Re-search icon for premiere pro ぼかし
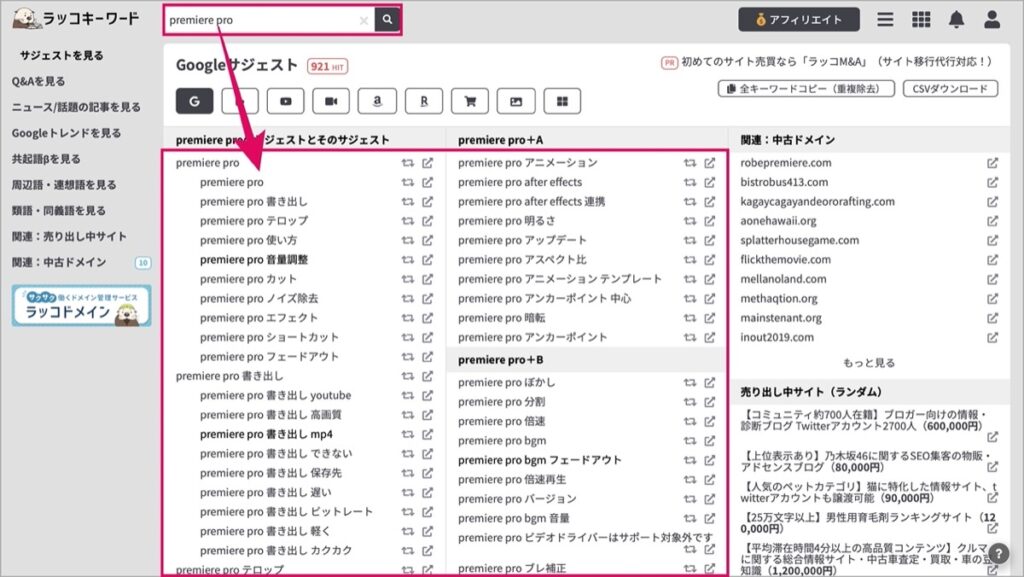Image resolution: width=1024 pixels, height=577 pixels. tap(690, 382)
